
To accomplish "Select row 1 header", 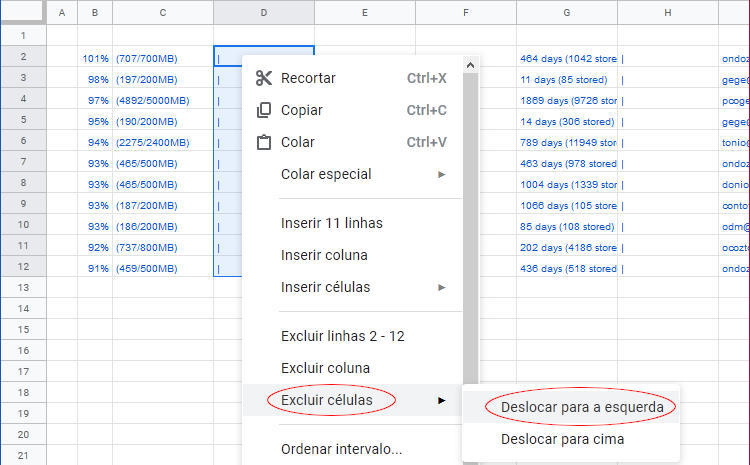I will pos(23,35).
